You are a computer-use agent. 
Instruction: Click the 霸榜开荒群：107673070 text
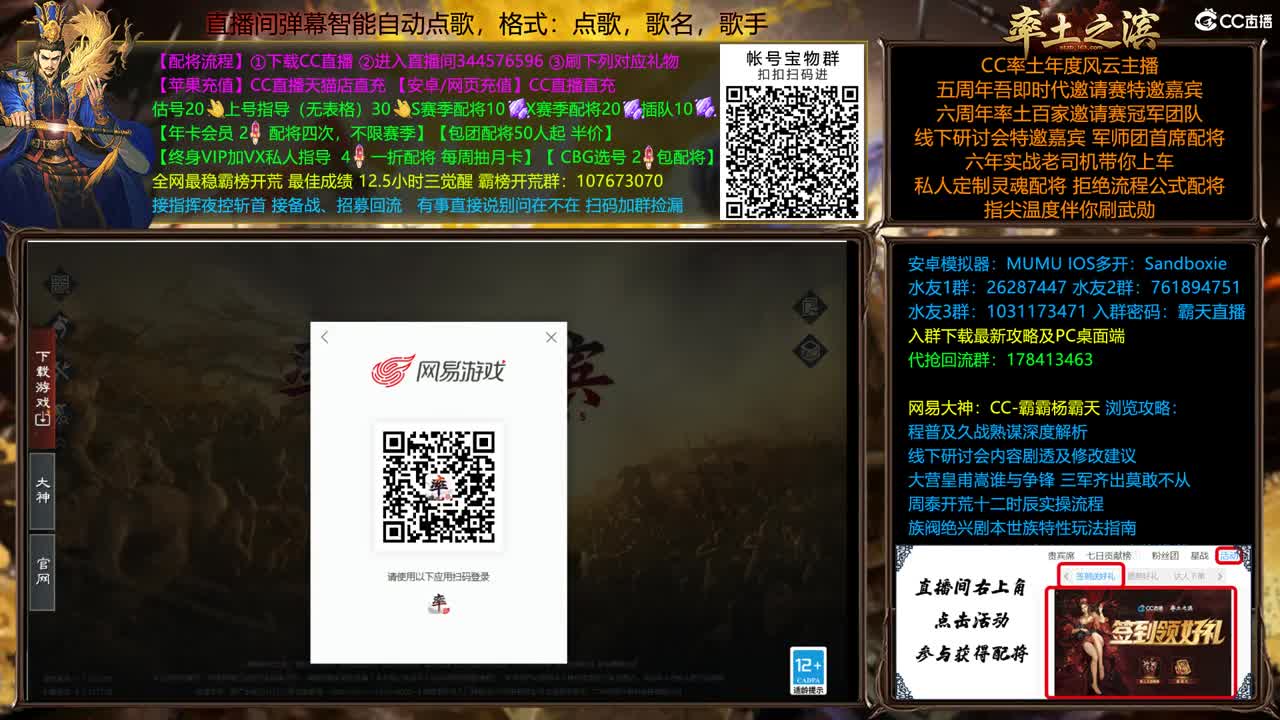[570, 181]
